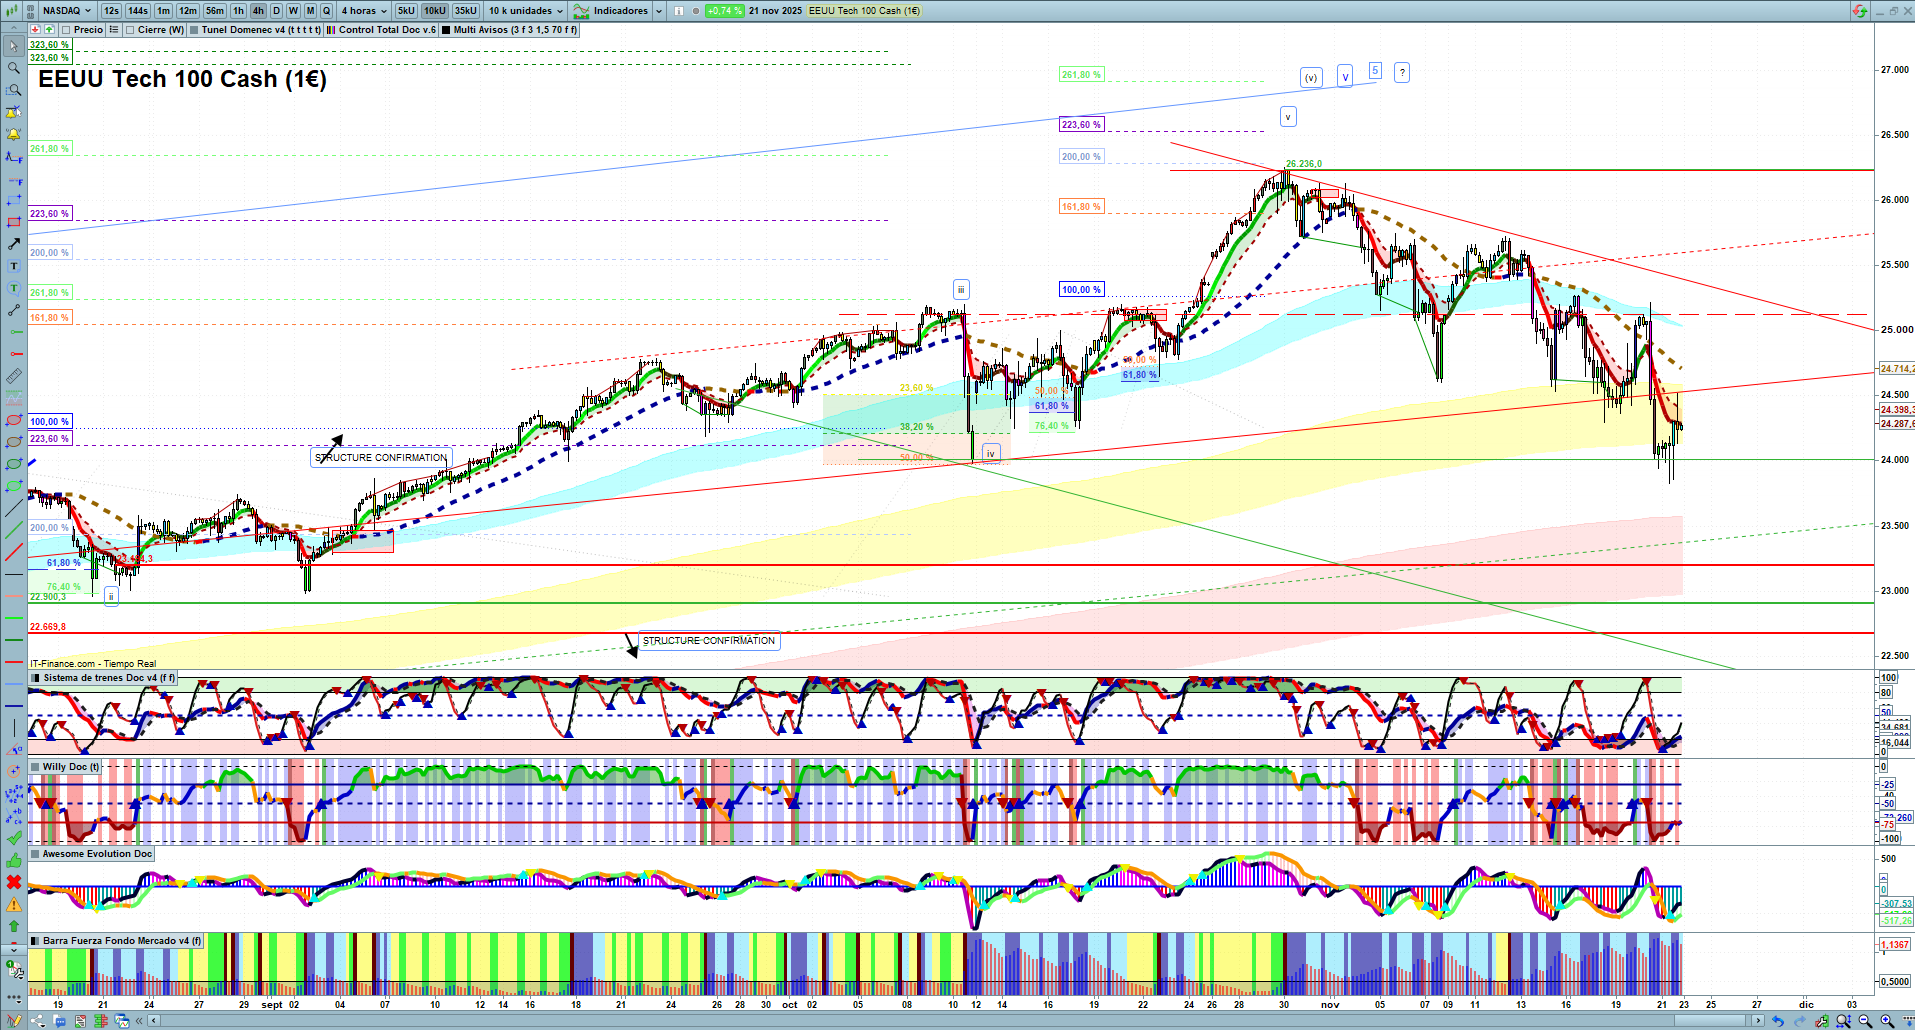This screenshot has width=1915, height=1030.
Task: Choose the green up-arrow marker tool
Action: click(14, 926)
